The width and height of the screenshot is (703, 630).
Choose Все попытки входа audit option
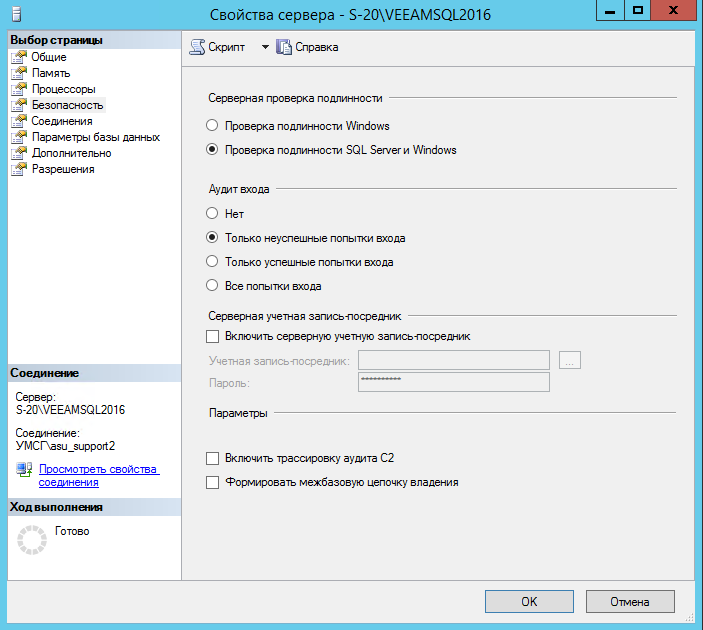click(x=211, y=286)
